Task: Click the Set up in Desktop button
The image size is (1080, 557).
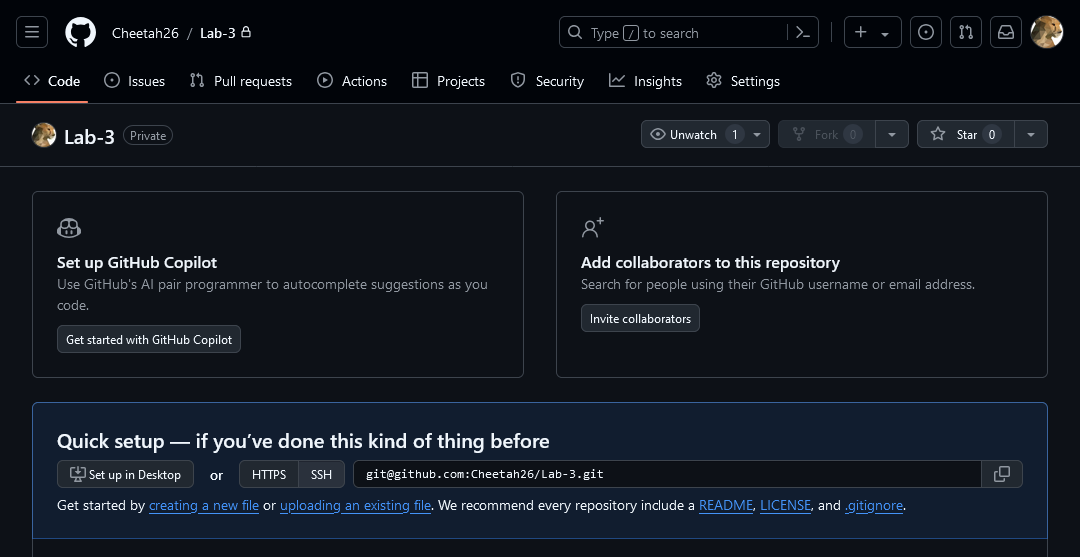Action: click(125, 474)
